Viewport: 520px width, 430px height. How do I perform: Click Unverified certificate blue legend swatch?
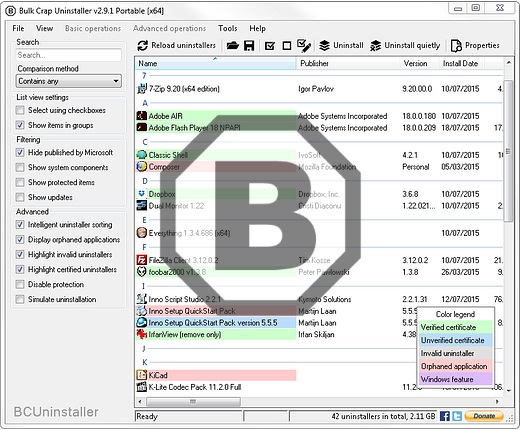point(456,340)
